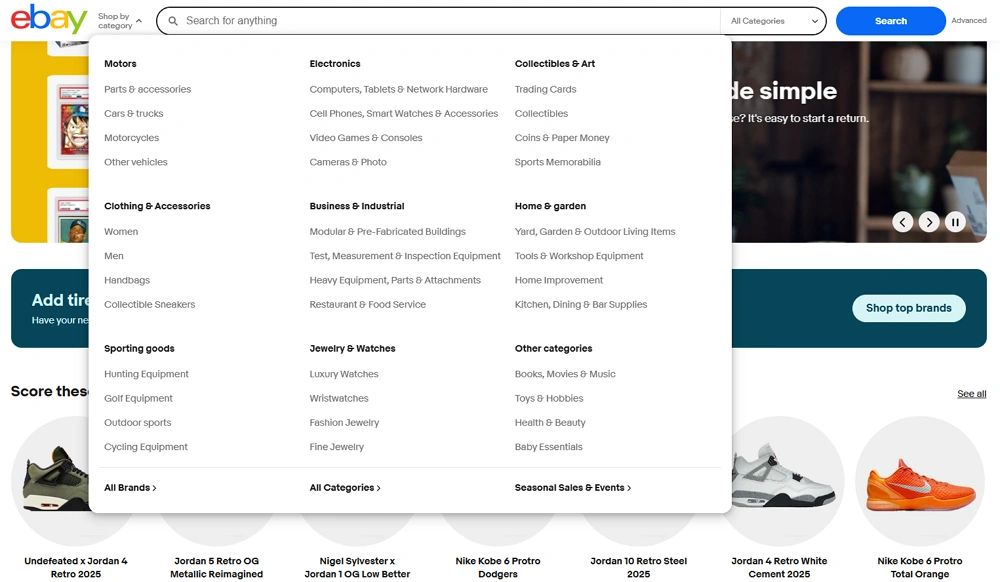Open the Electronics category heading
1000x582 pixels.
click(x=335, y=64)
